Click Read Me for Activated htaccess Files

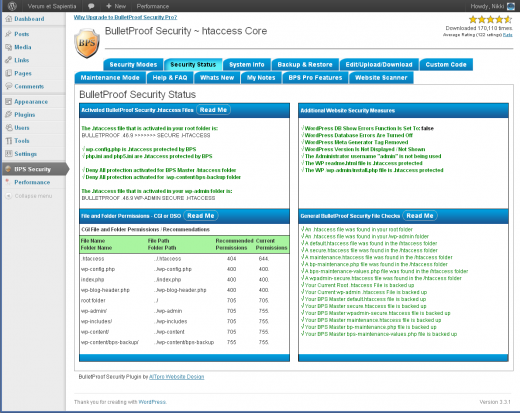tap(213, 110)
